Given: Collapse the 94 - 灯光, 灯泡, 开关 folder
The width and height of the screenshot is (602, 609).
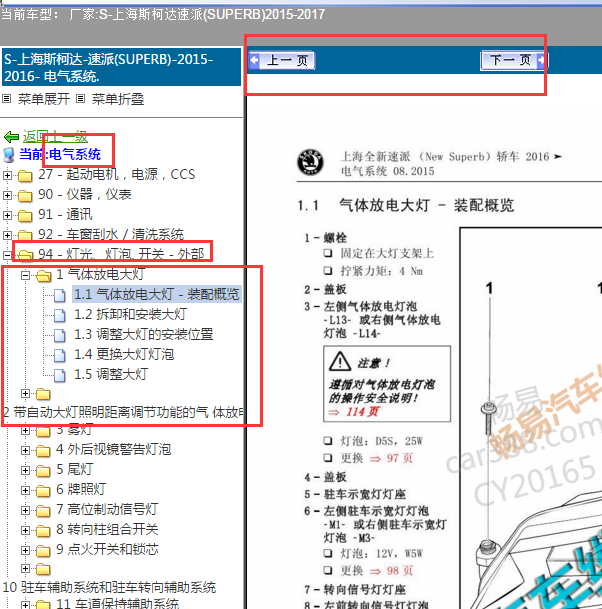Looking at the screenshot, I should (x=7, y=255).
